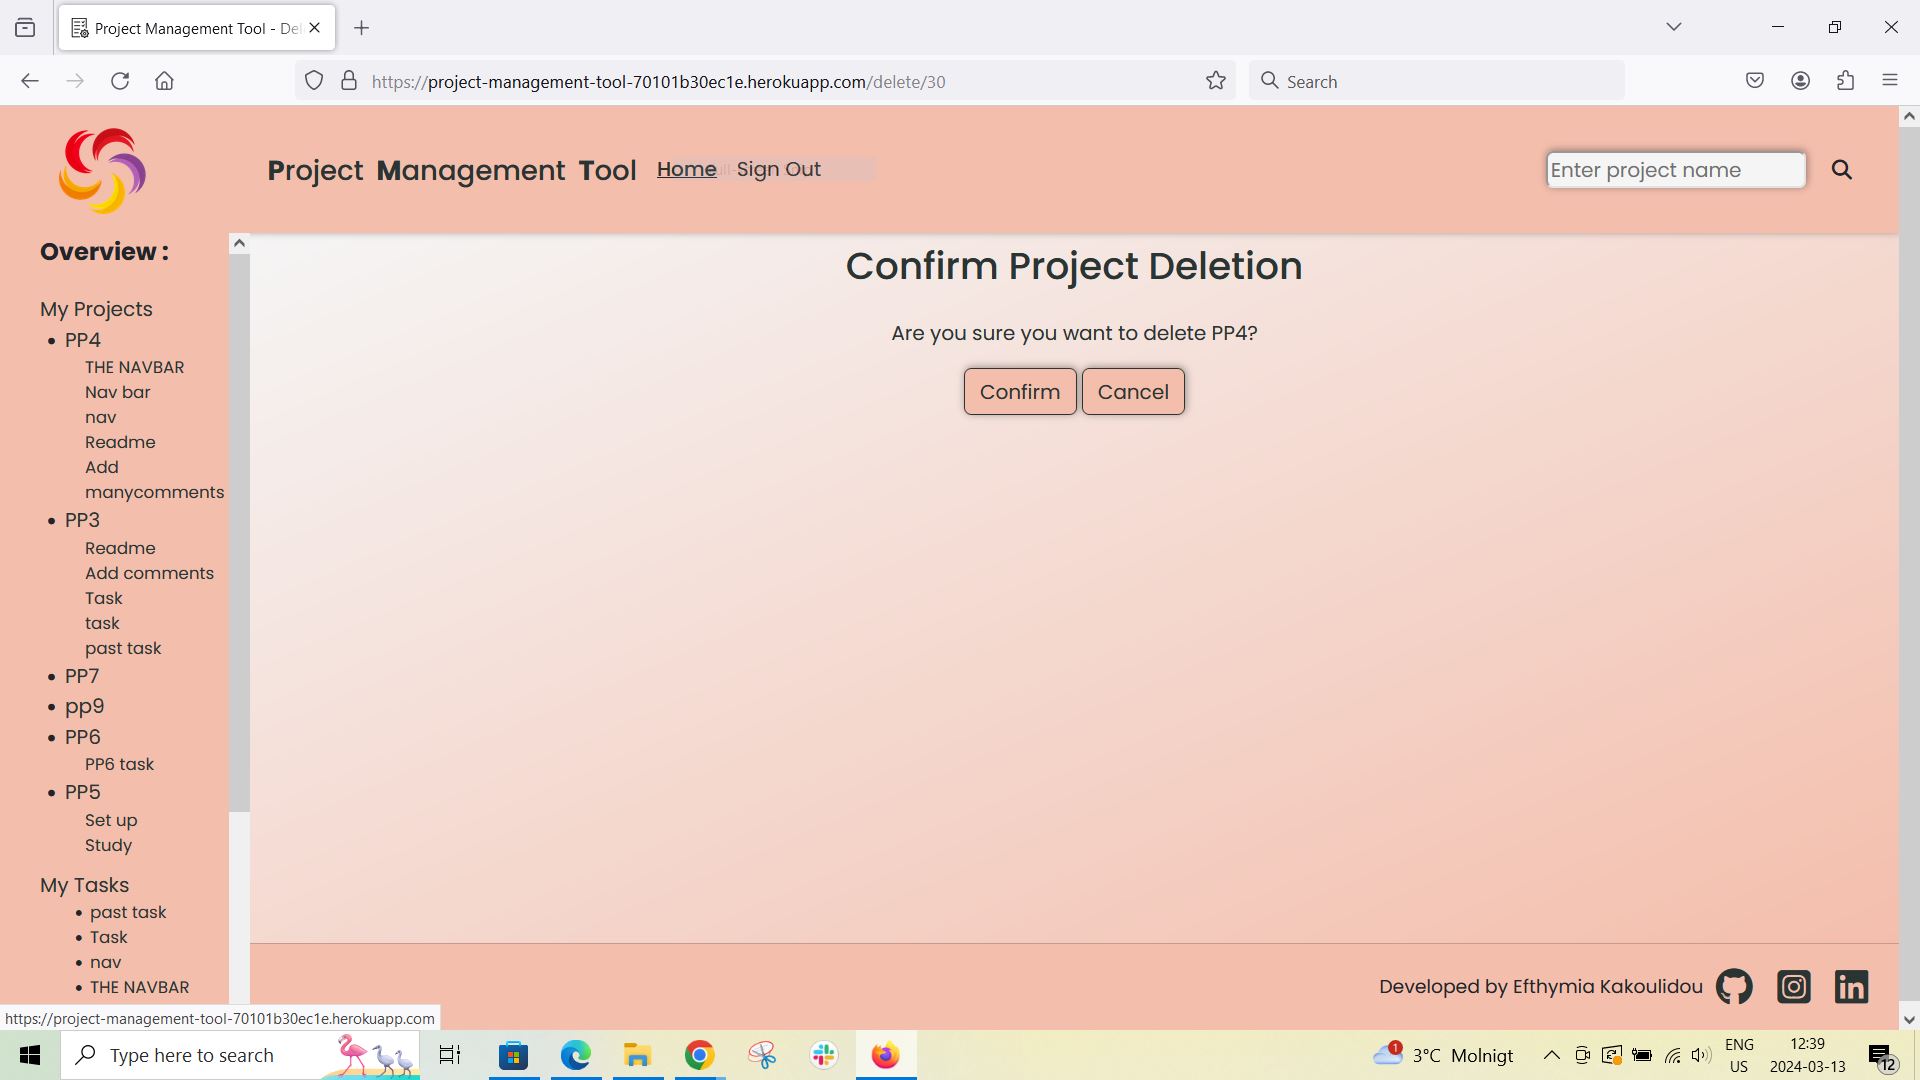This screenshot has width=1920, height=1080.
Task: Expand the browser tab list chevron
Action: (x=1674, y=27)
